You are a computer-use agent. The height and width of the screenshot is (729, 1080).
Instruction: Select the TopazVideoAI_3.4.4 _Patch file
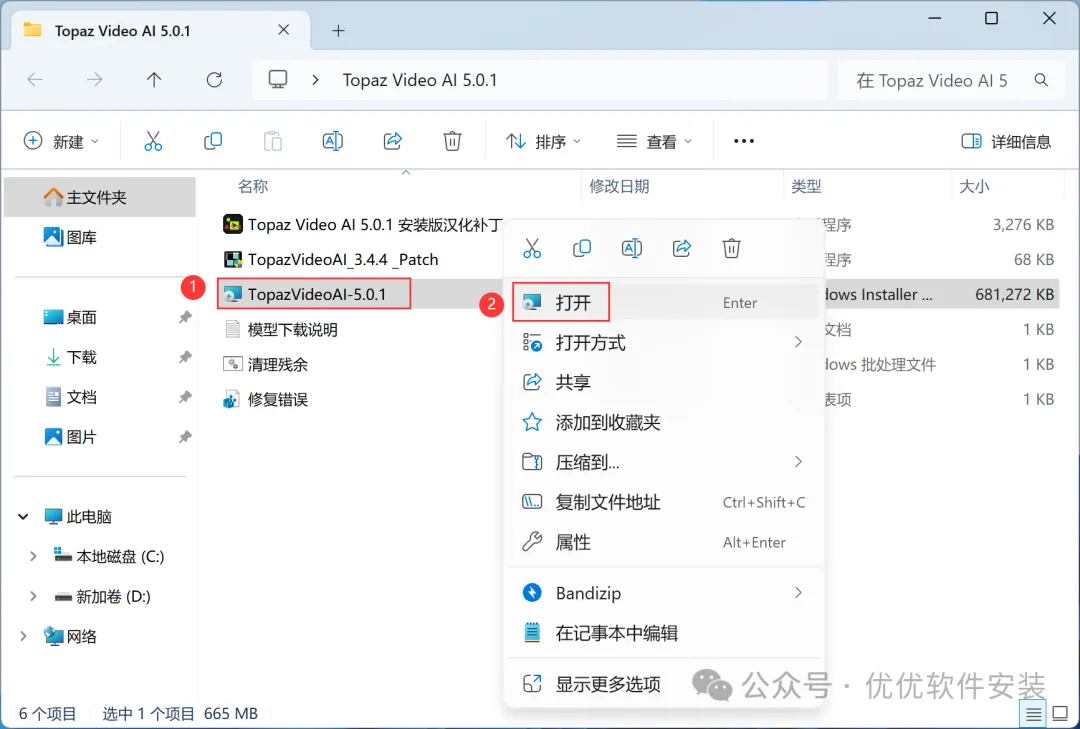(x=331, y=260)
